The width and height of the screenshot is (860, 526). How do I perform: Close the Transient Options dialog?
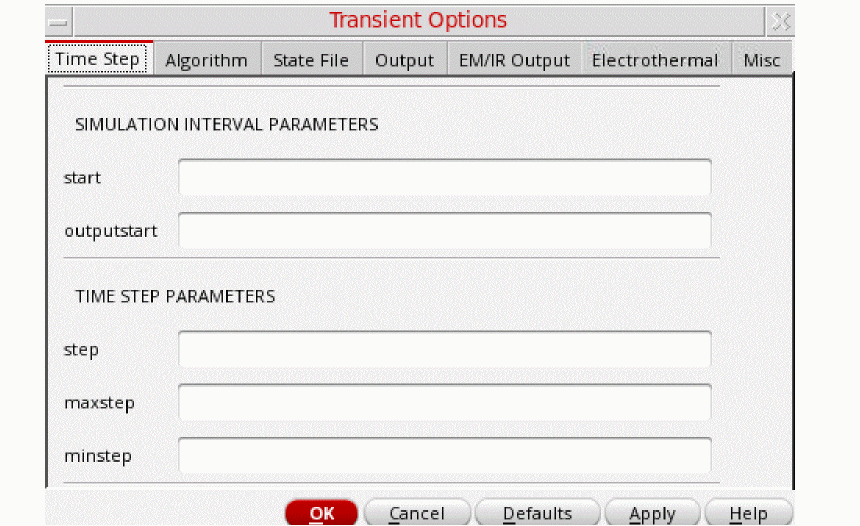pyautogui.click(x=781, y=21)
